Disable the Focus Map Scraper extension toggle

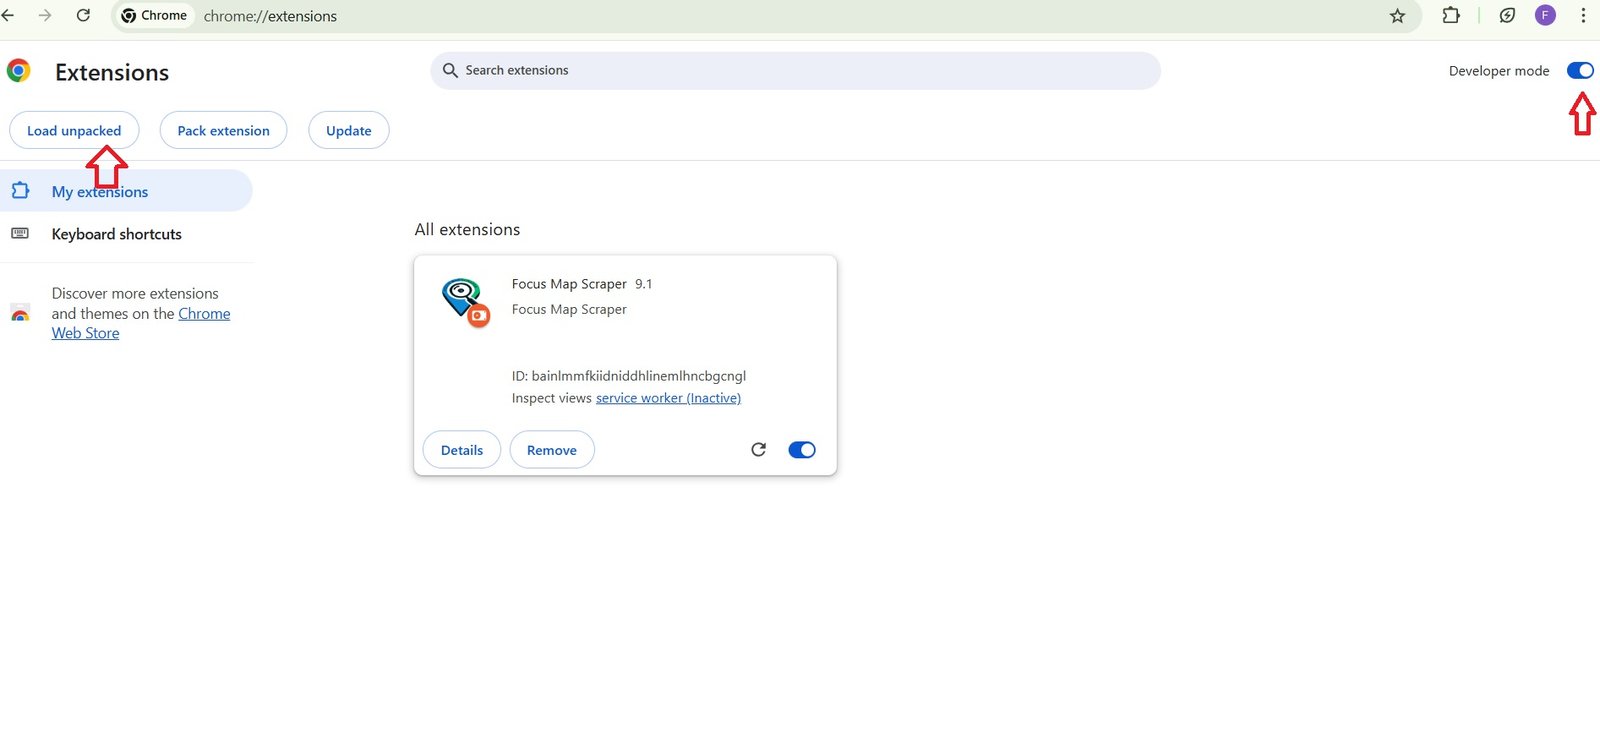[802, 450]
